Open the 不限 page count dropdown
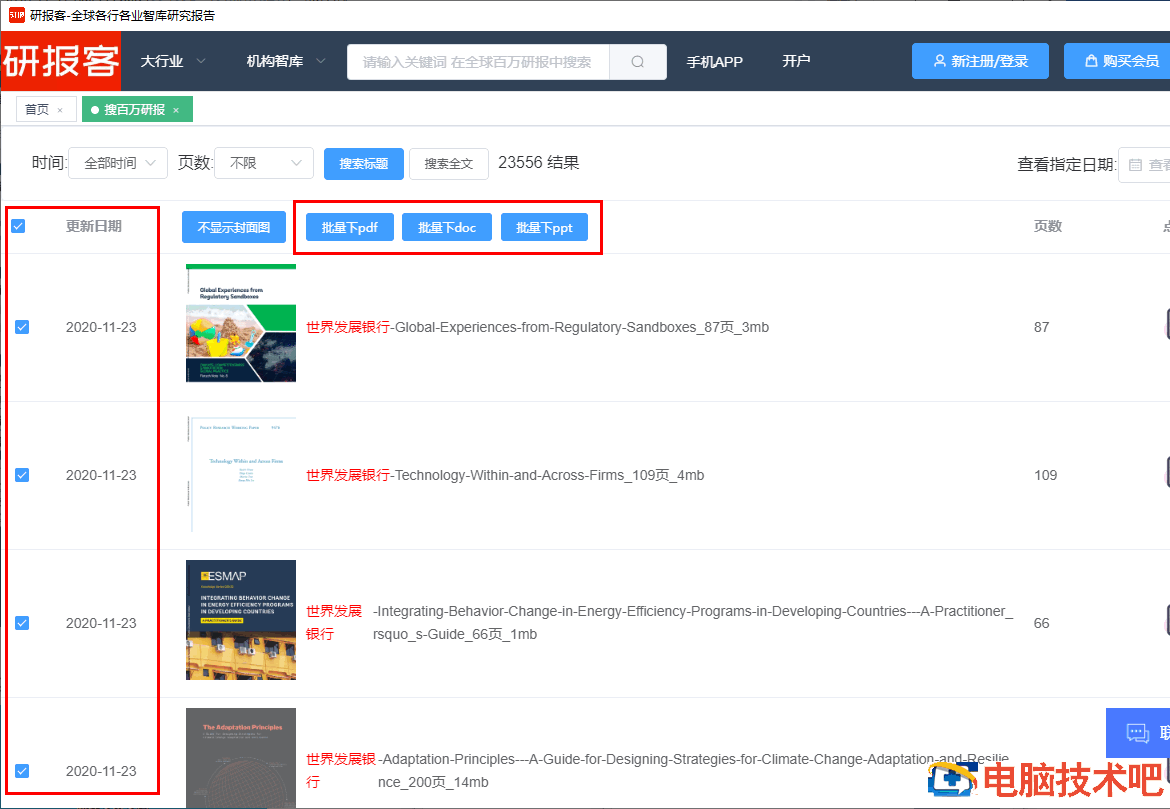Screen dimensions: 1170x809 [x=264, y=163]
